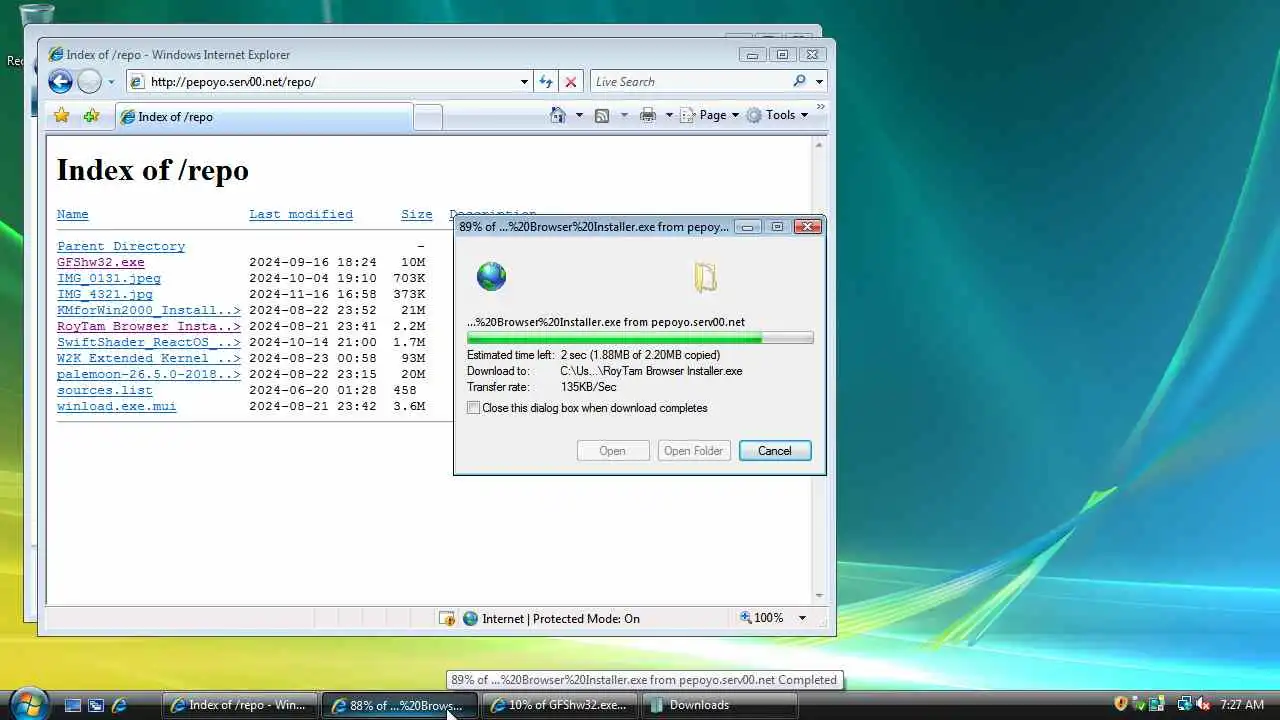Click the RSS Feeds icon
The width and height of the screenshot is (1280, 720).
pyautogui.click(x=602, y=115)
